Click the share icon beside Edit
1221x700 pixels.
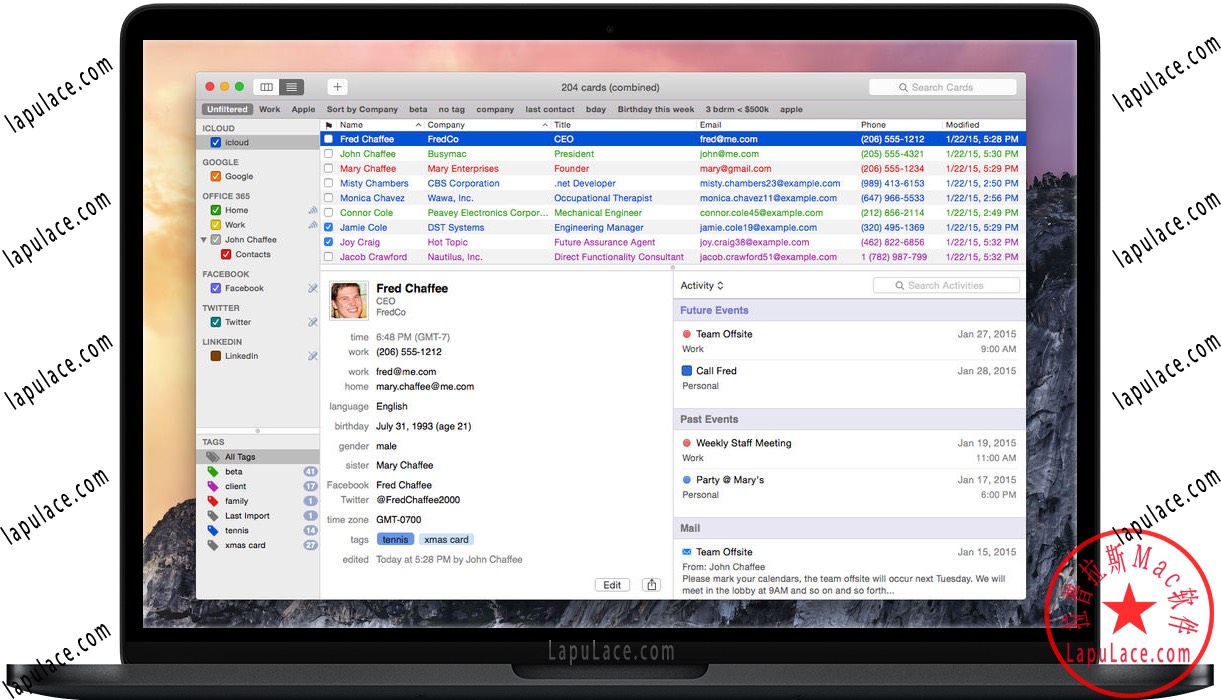pyautogui.click(x=651, y=585)
